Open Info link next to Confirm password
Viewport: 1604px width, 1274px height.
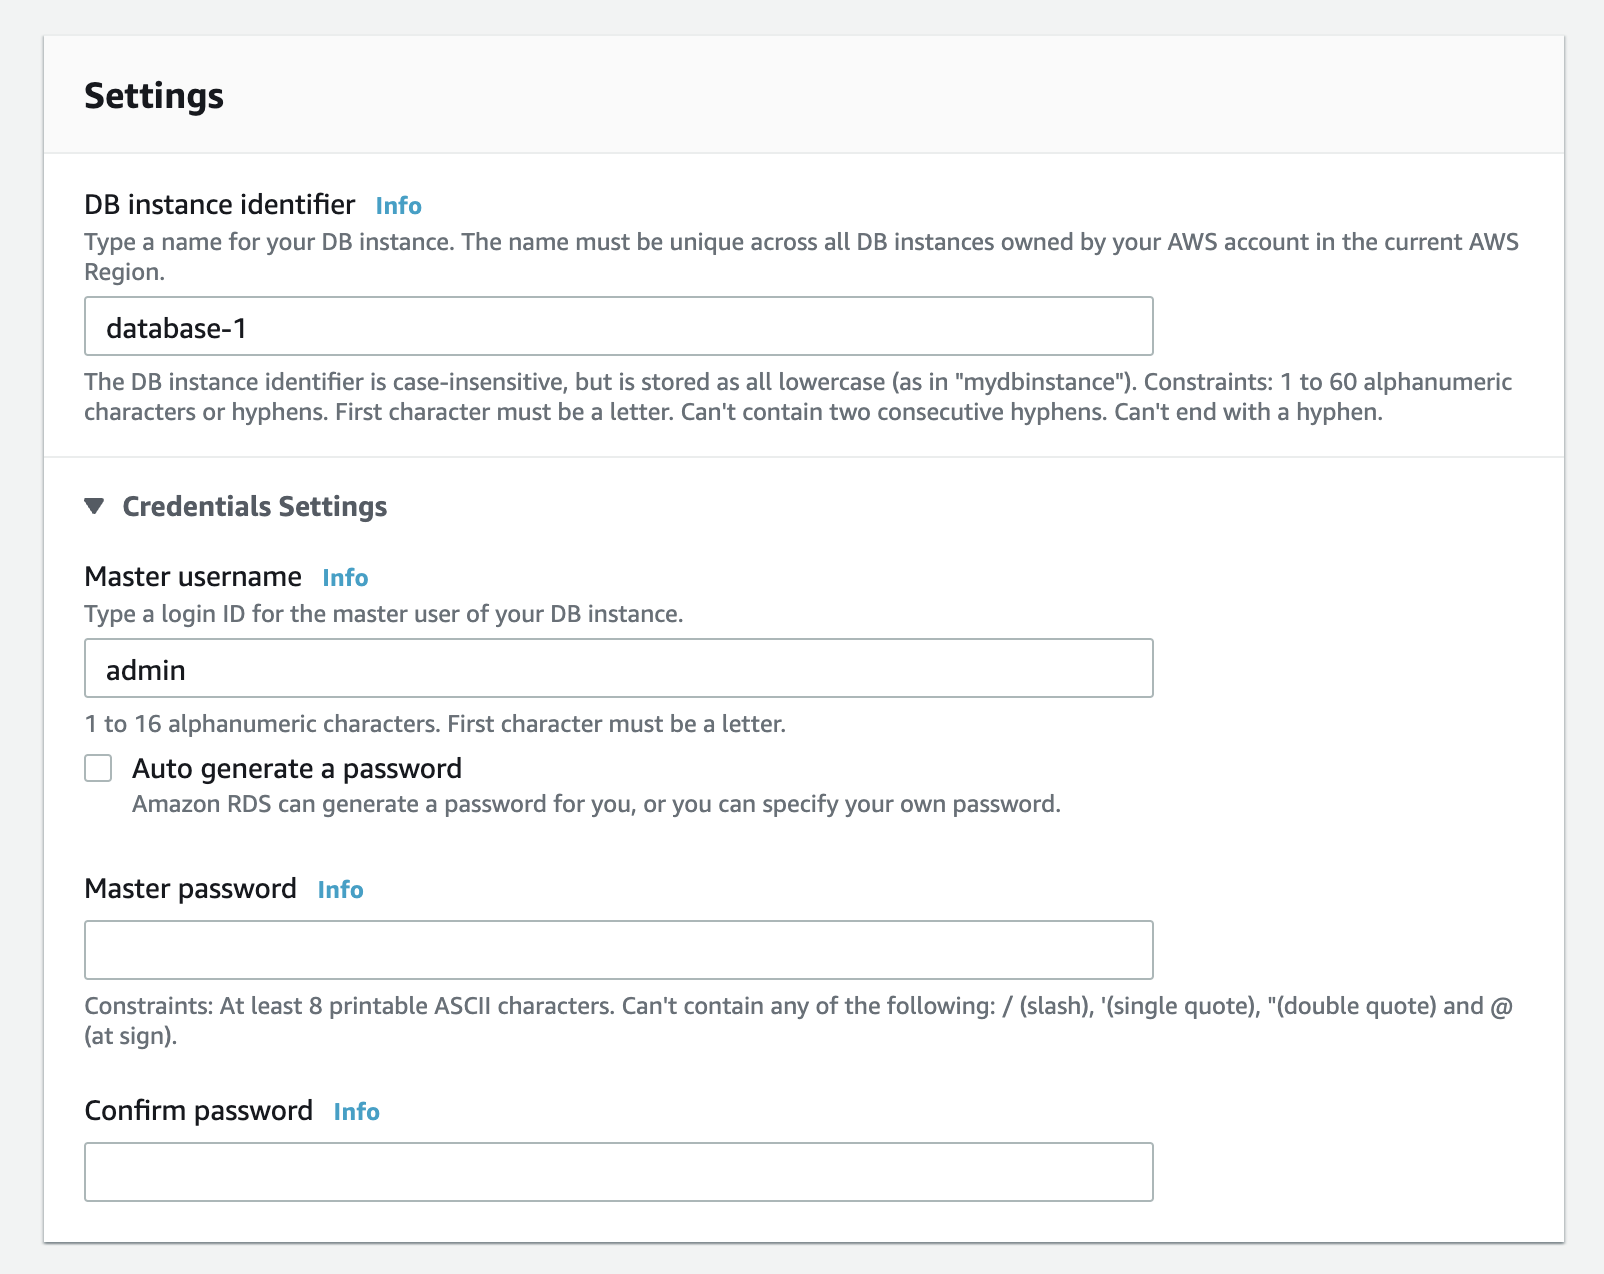[356, 1111]
